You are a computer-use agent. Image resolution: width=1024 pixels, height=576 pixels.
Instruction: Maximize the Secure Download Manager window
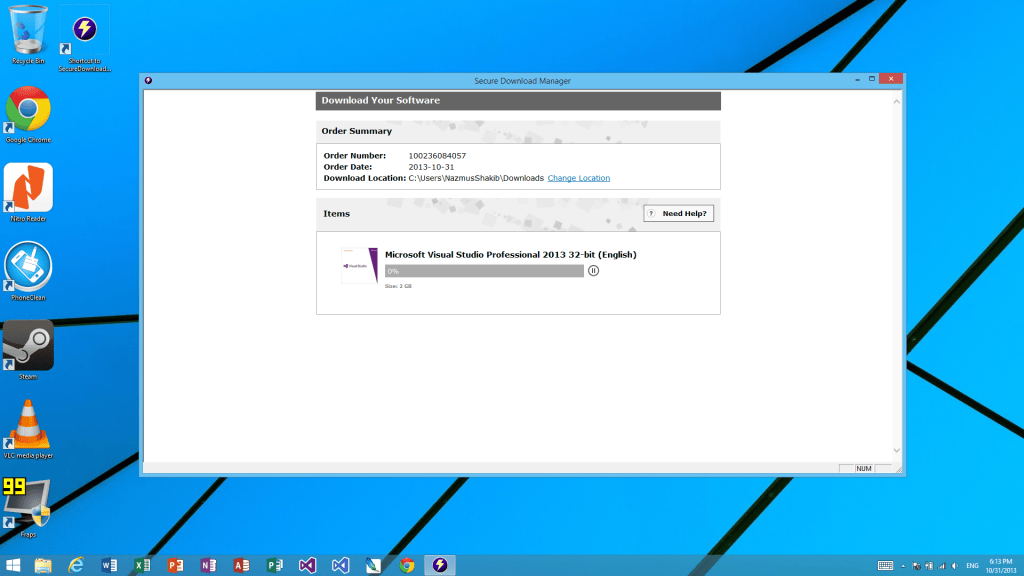872,79
